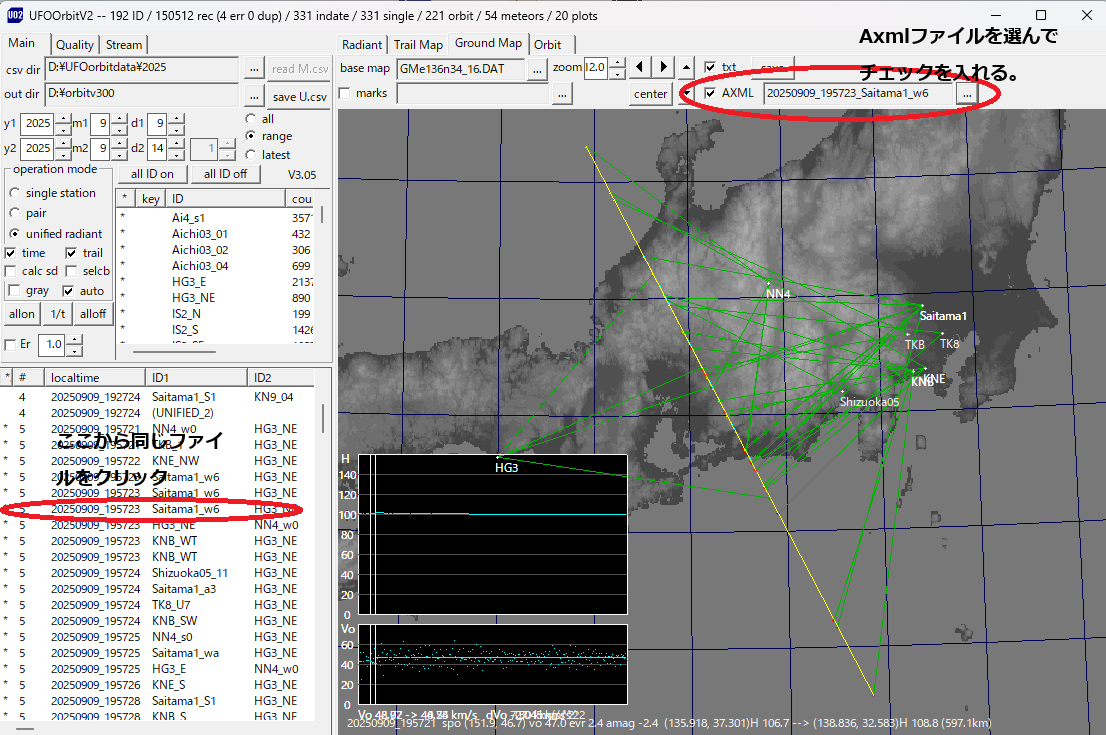Open the Quality tab
The width and height of the screenshot is (1106, 735).
(x=74, y=44)
